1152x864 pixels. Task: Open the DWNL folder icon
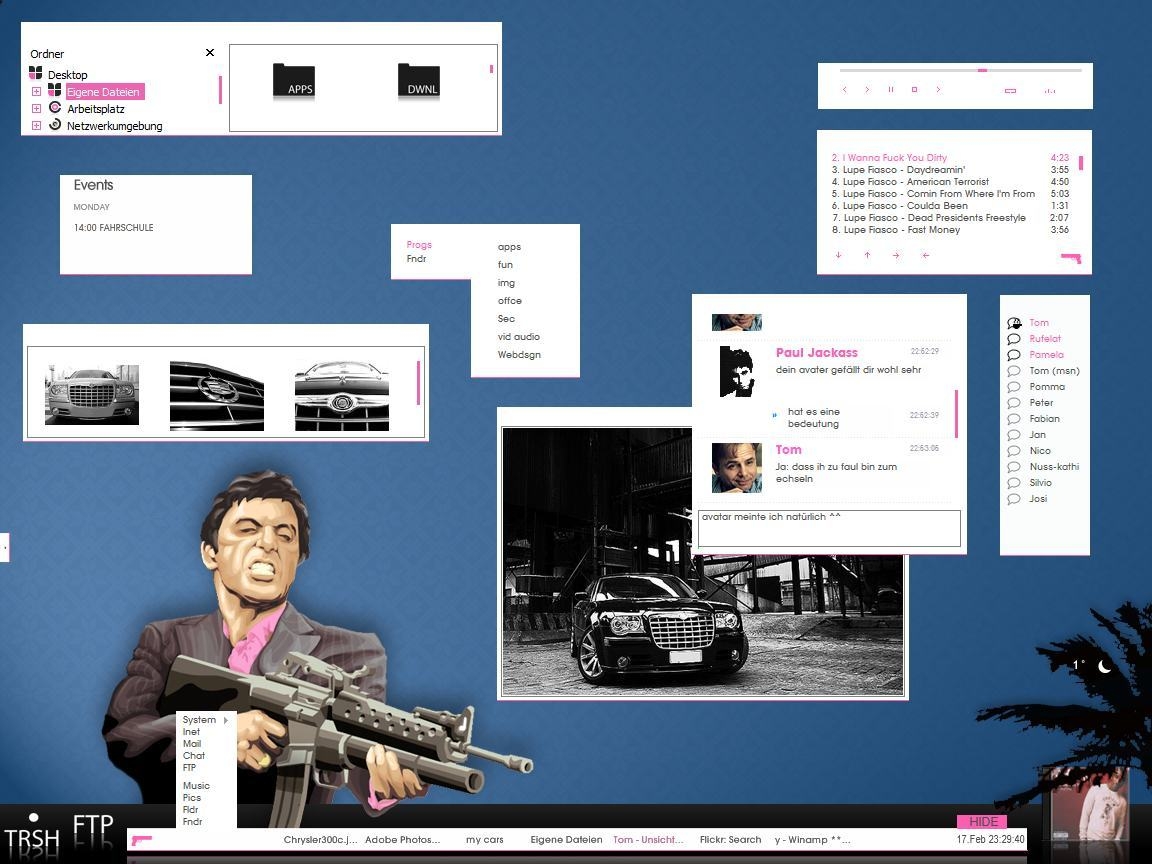(419, 81)
